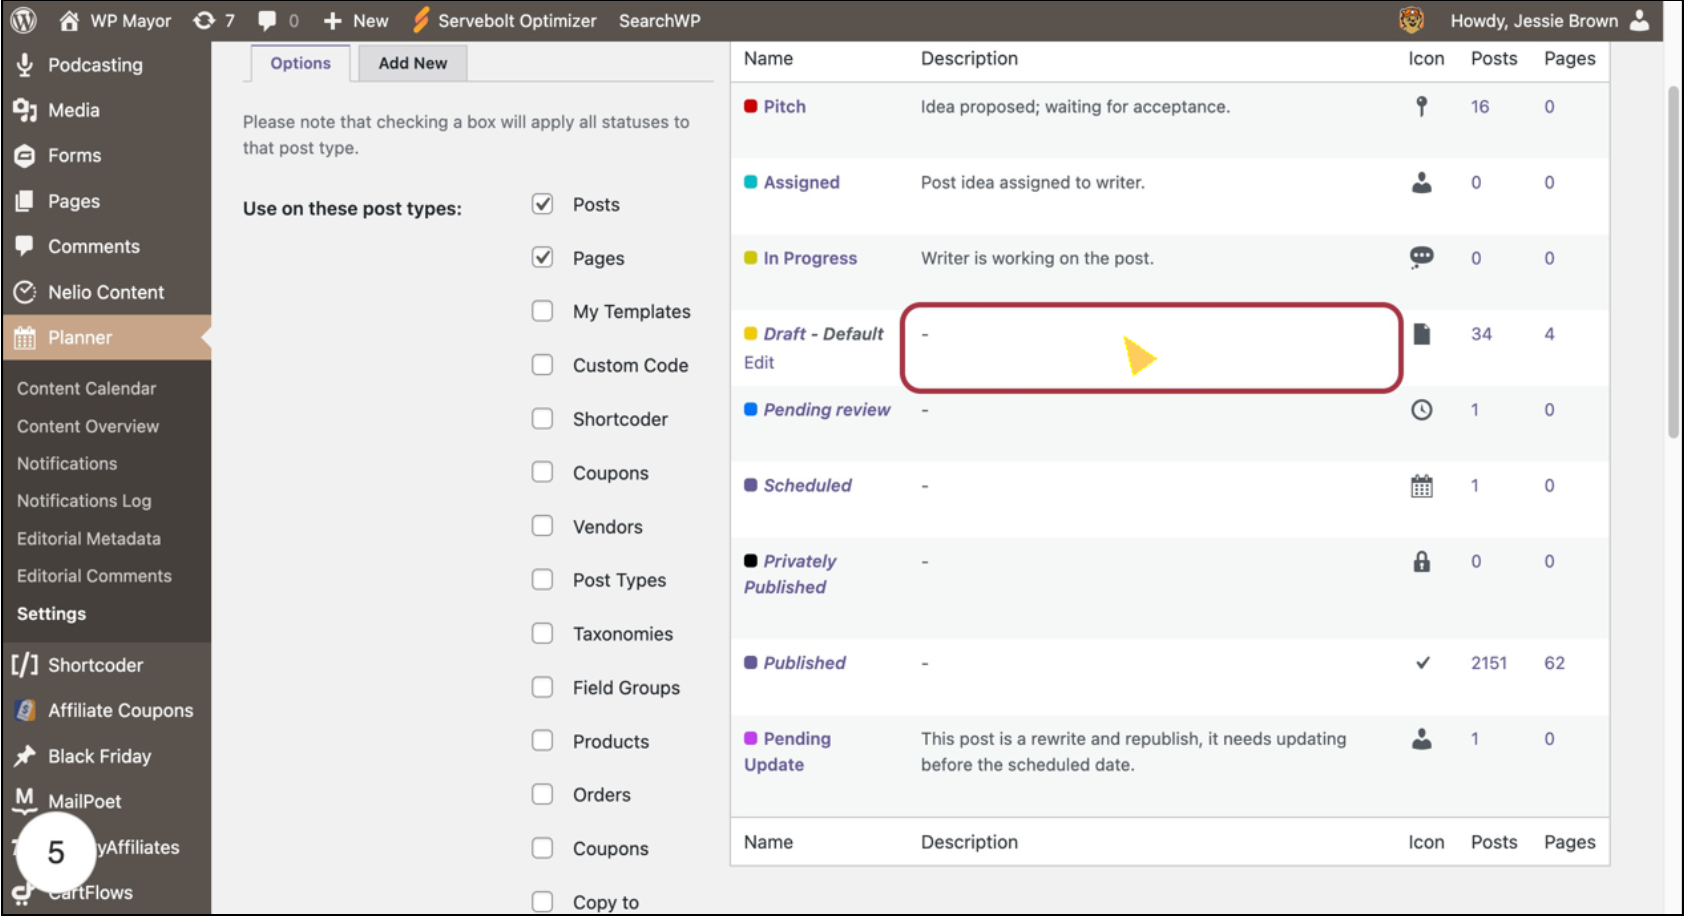This screenshot has height=920, width=1686.
Task: Click the Affiliate Coupons sidebar icon
Action: click(25, 711)
